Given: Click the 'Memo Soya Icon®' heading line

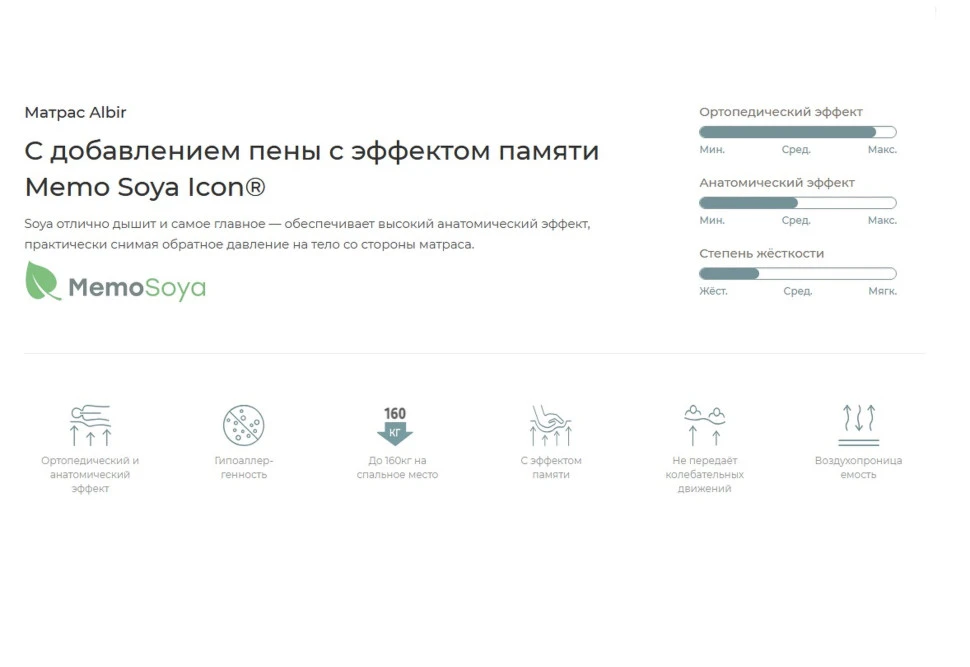Looking at the screenshot, I should pos(145,187).
